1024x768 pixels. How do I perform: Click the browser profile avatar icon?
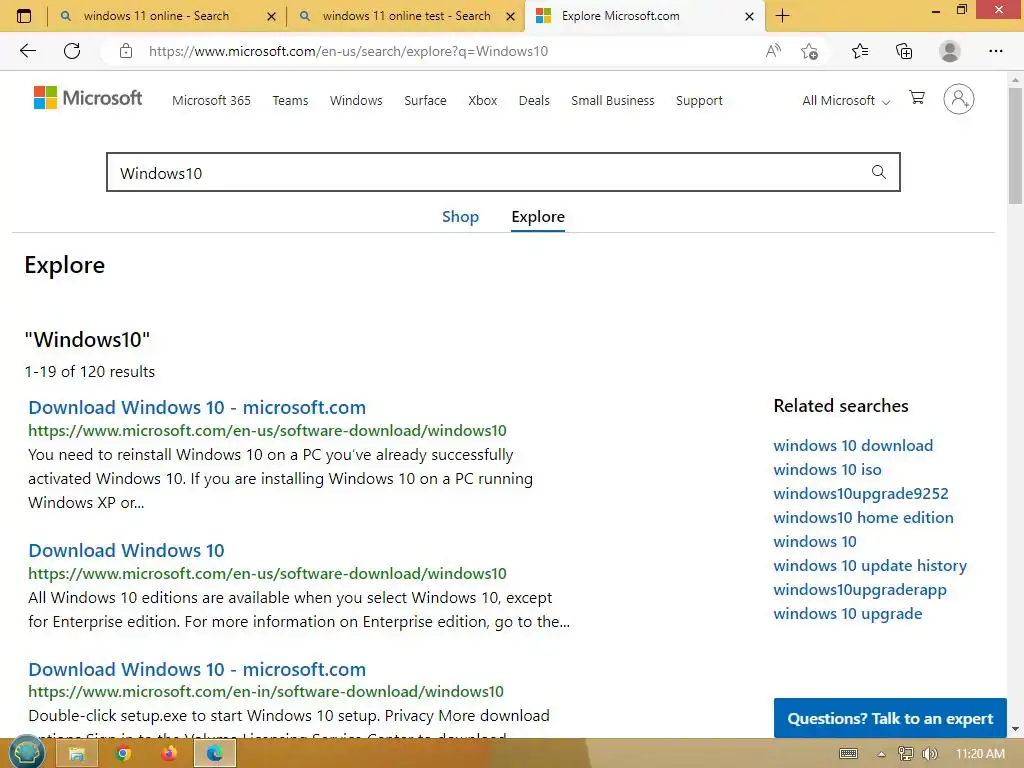[x=950, y=51]
